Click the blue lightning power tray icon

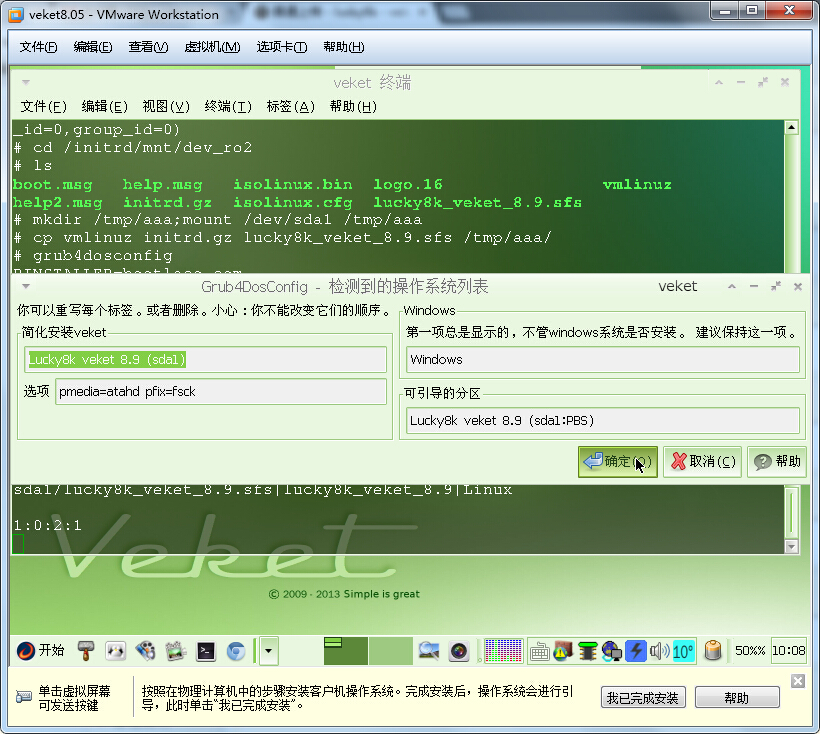[x=636, y=651]
